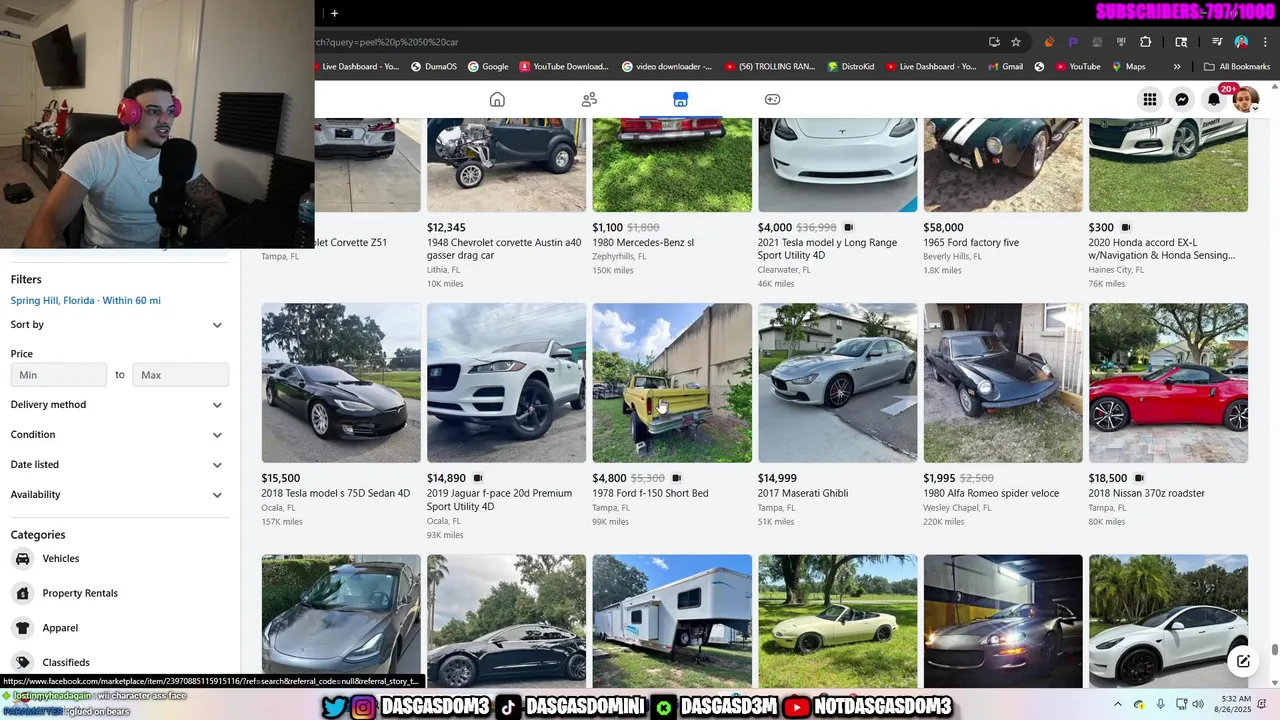Click the Min price field
The width and height of the screenshot is (1280, 720).
pyautogui.click(x=59, y=375)
